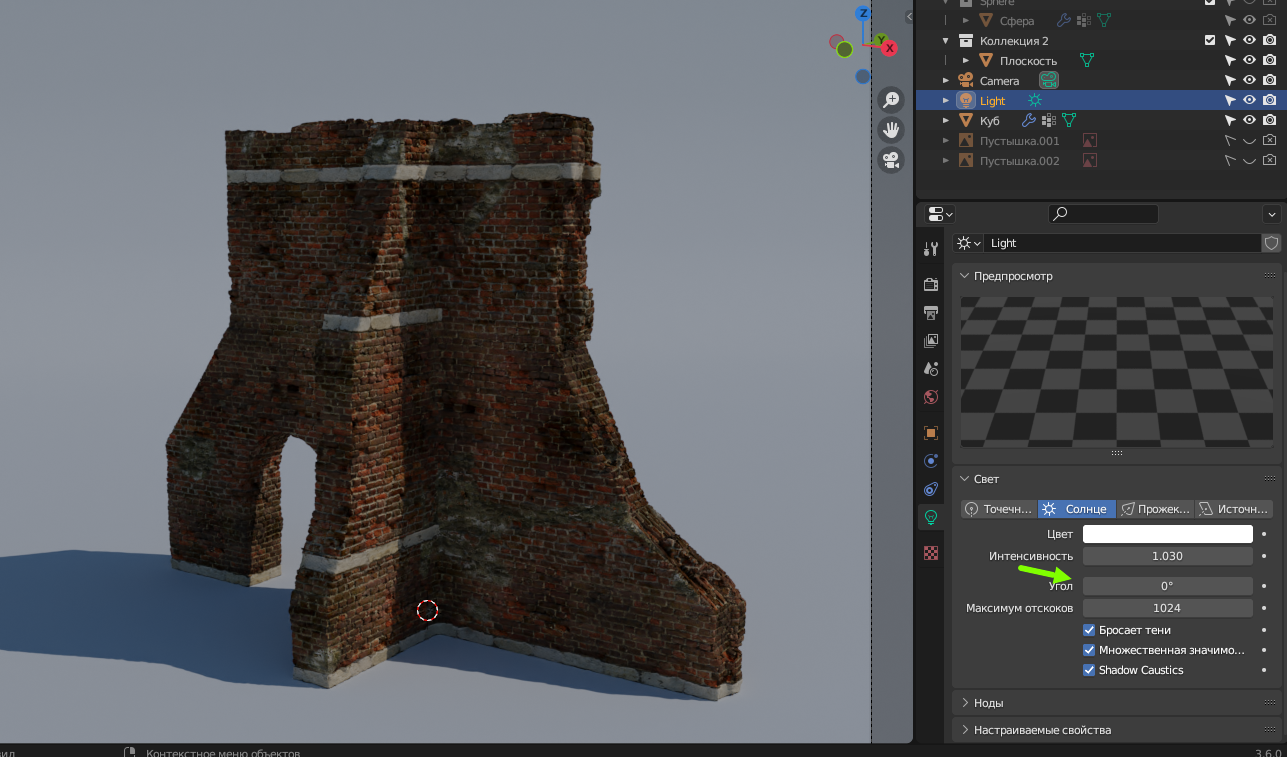
Task: Collapse the Предпросмотр preview panel
Action: tap(1012, 276)
